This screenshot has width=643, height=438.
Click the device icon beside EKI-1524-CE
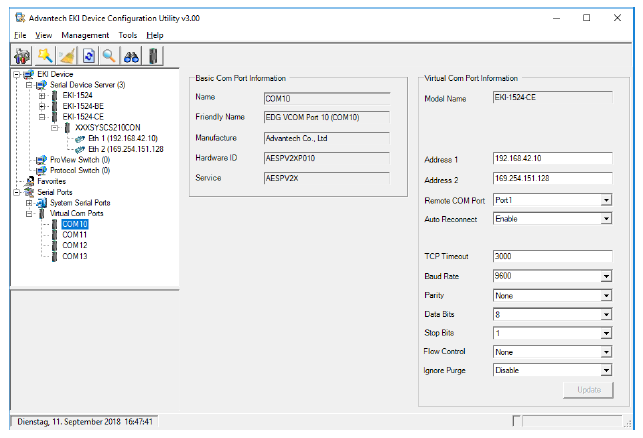pyautogui.click(x=54, y=117)
